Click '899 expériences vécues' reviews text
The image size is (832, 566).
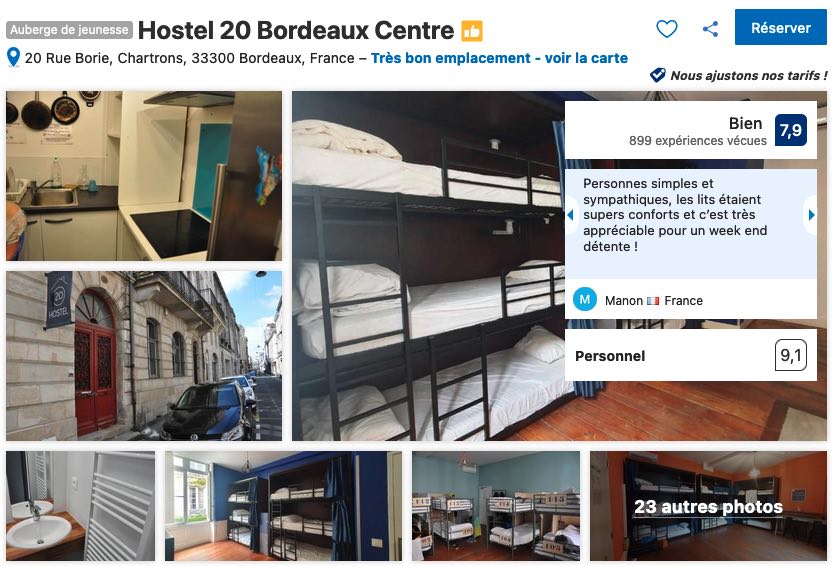[697, 141]
